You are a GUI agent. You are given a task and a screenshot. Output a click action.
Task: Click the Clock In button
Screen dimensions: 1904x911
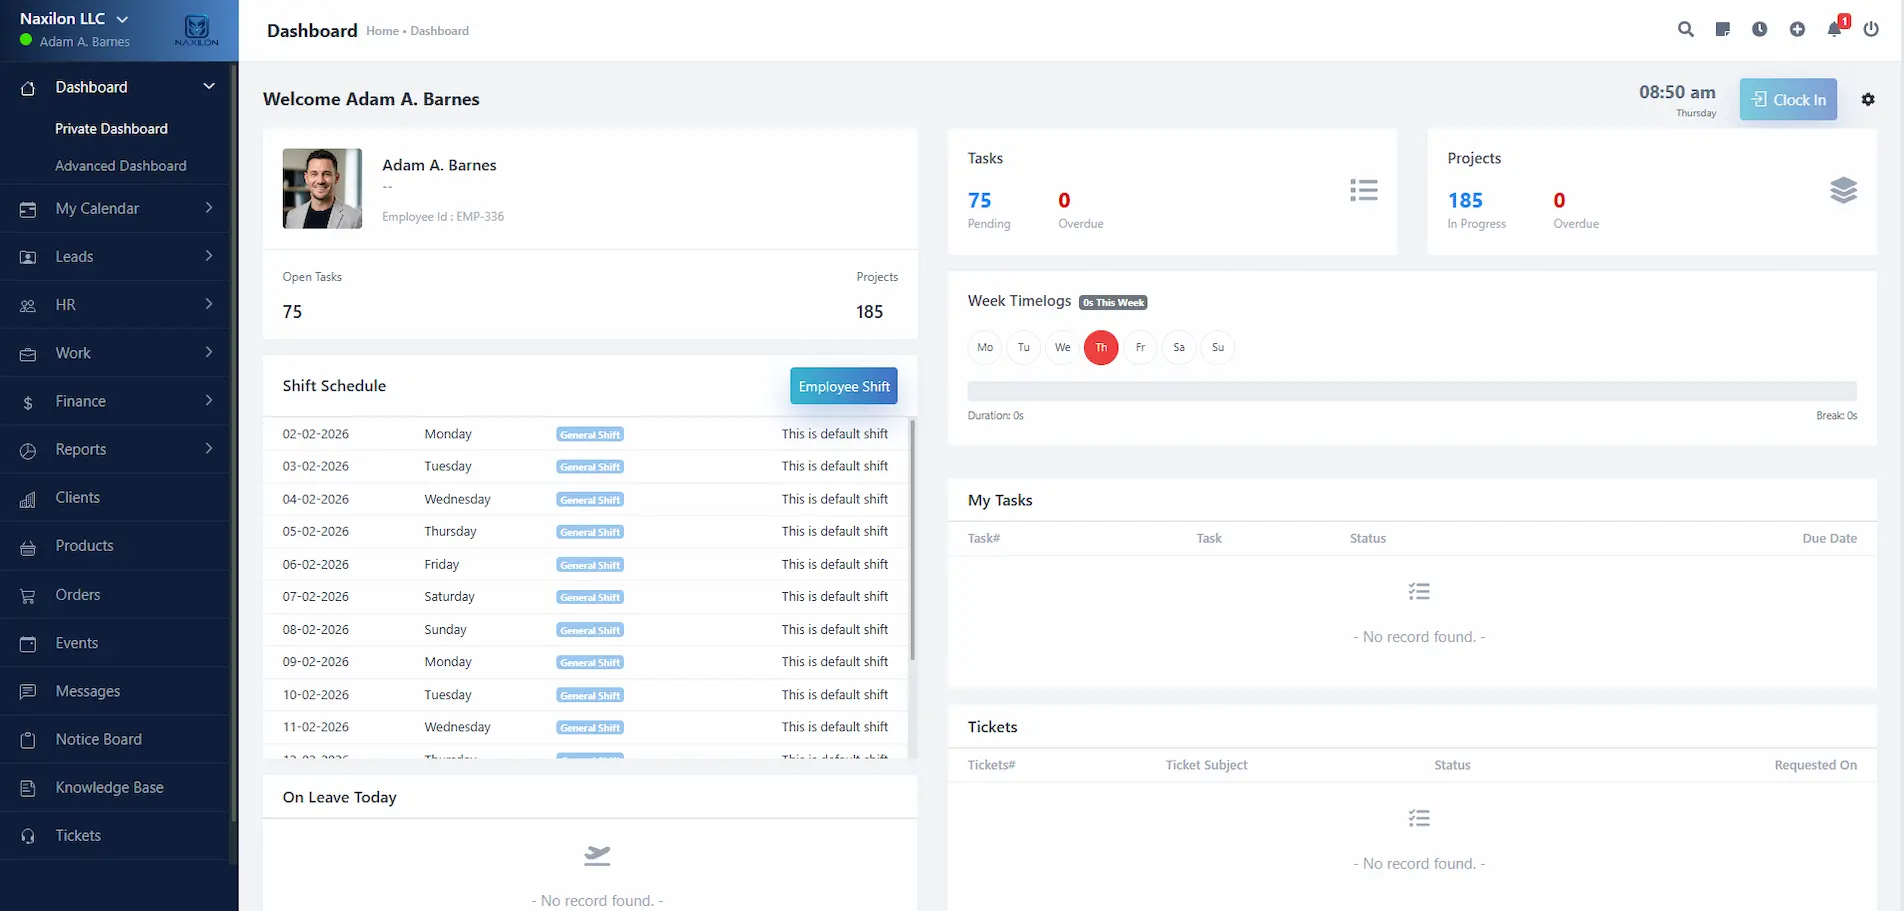pyautogui.click(x=1788, y=100)
